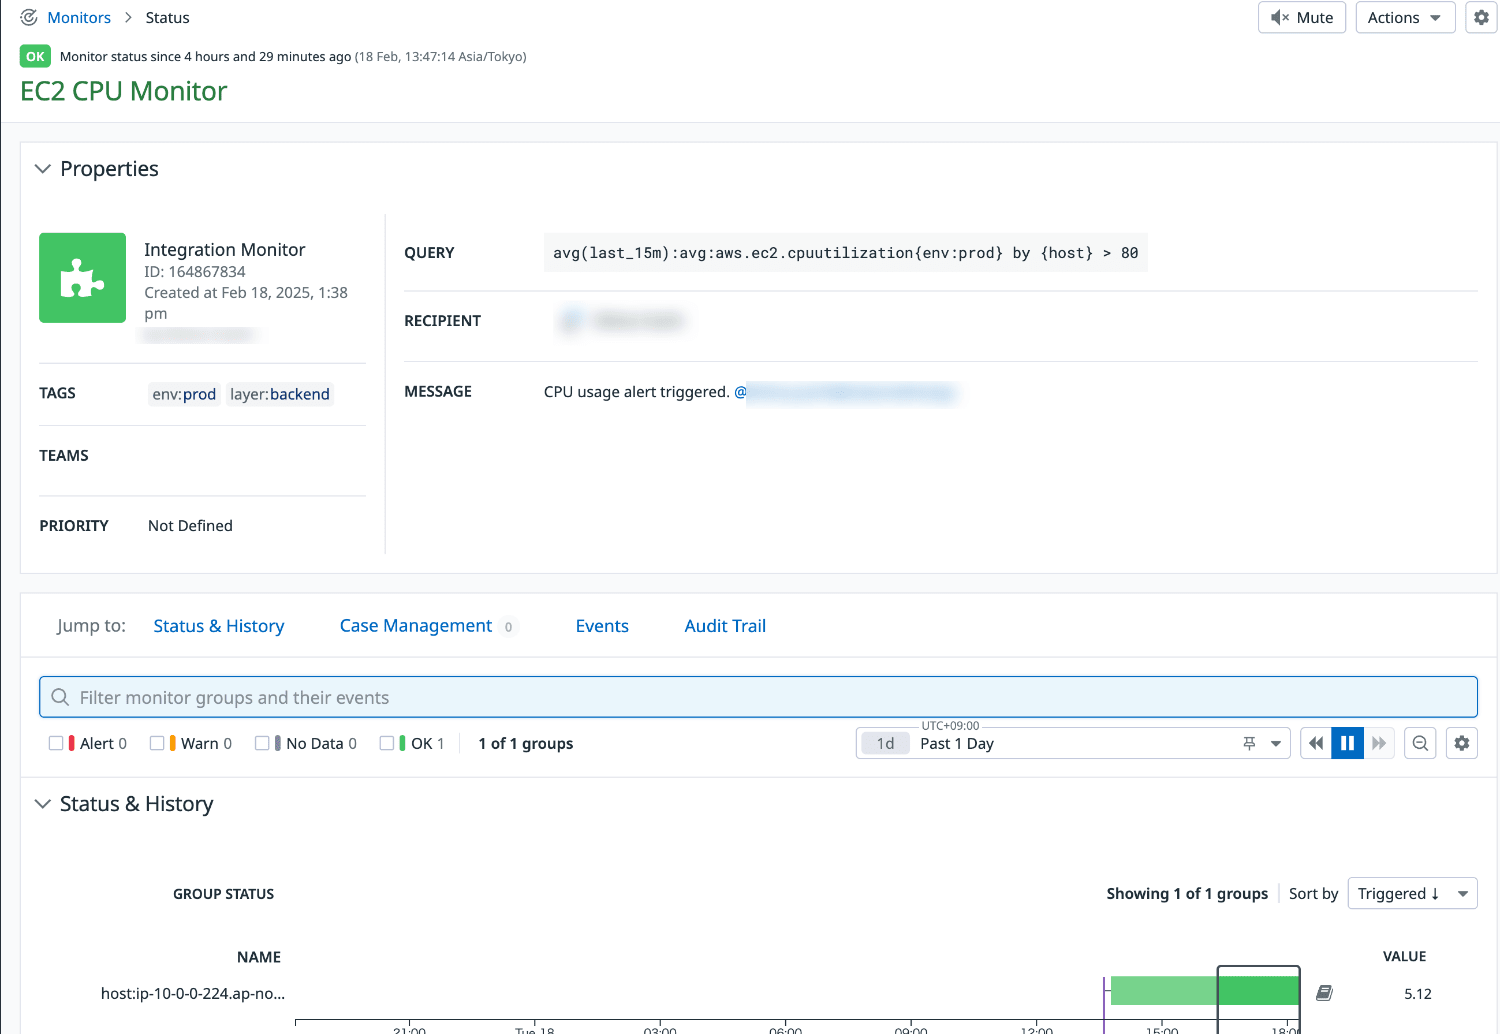Click the Monitor ID 164867834 text
Image resolution: width=1500 pixels, height=1034 pixels.
195,272
